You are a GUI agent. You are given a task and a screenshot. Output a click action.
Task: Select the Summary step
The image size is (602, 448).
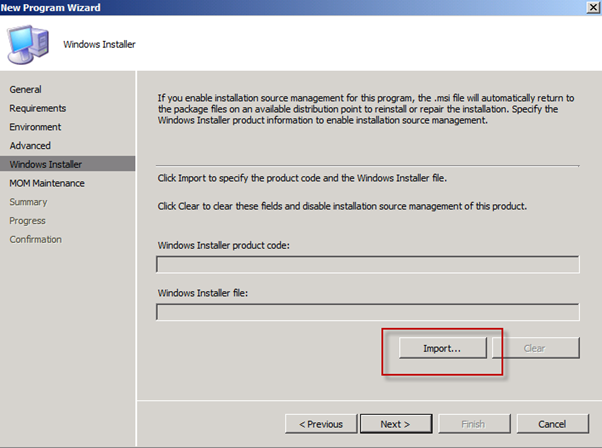pos(28,202)
